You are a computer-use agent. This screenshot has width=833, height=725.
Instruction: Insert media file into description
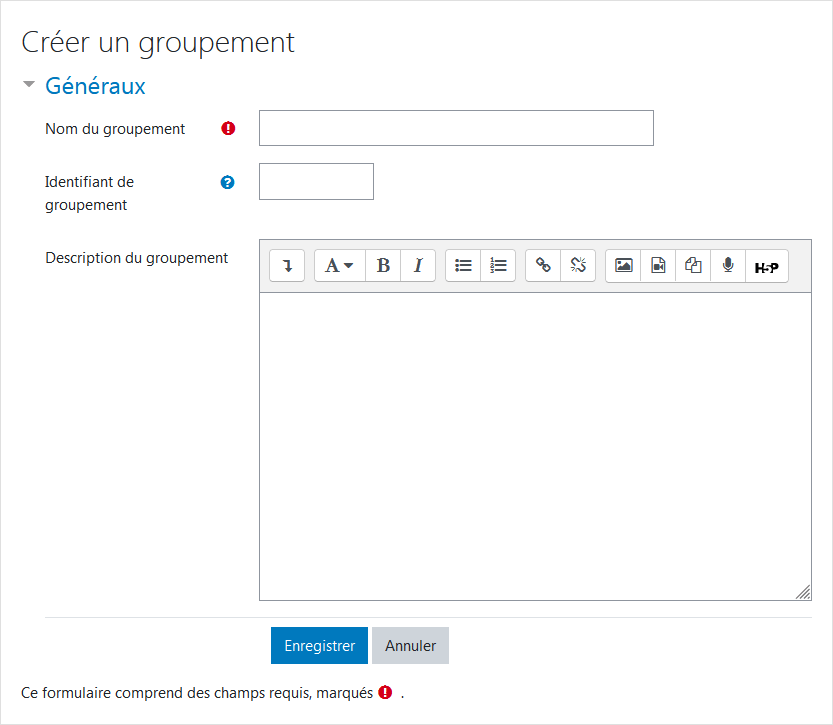(658, 266)
